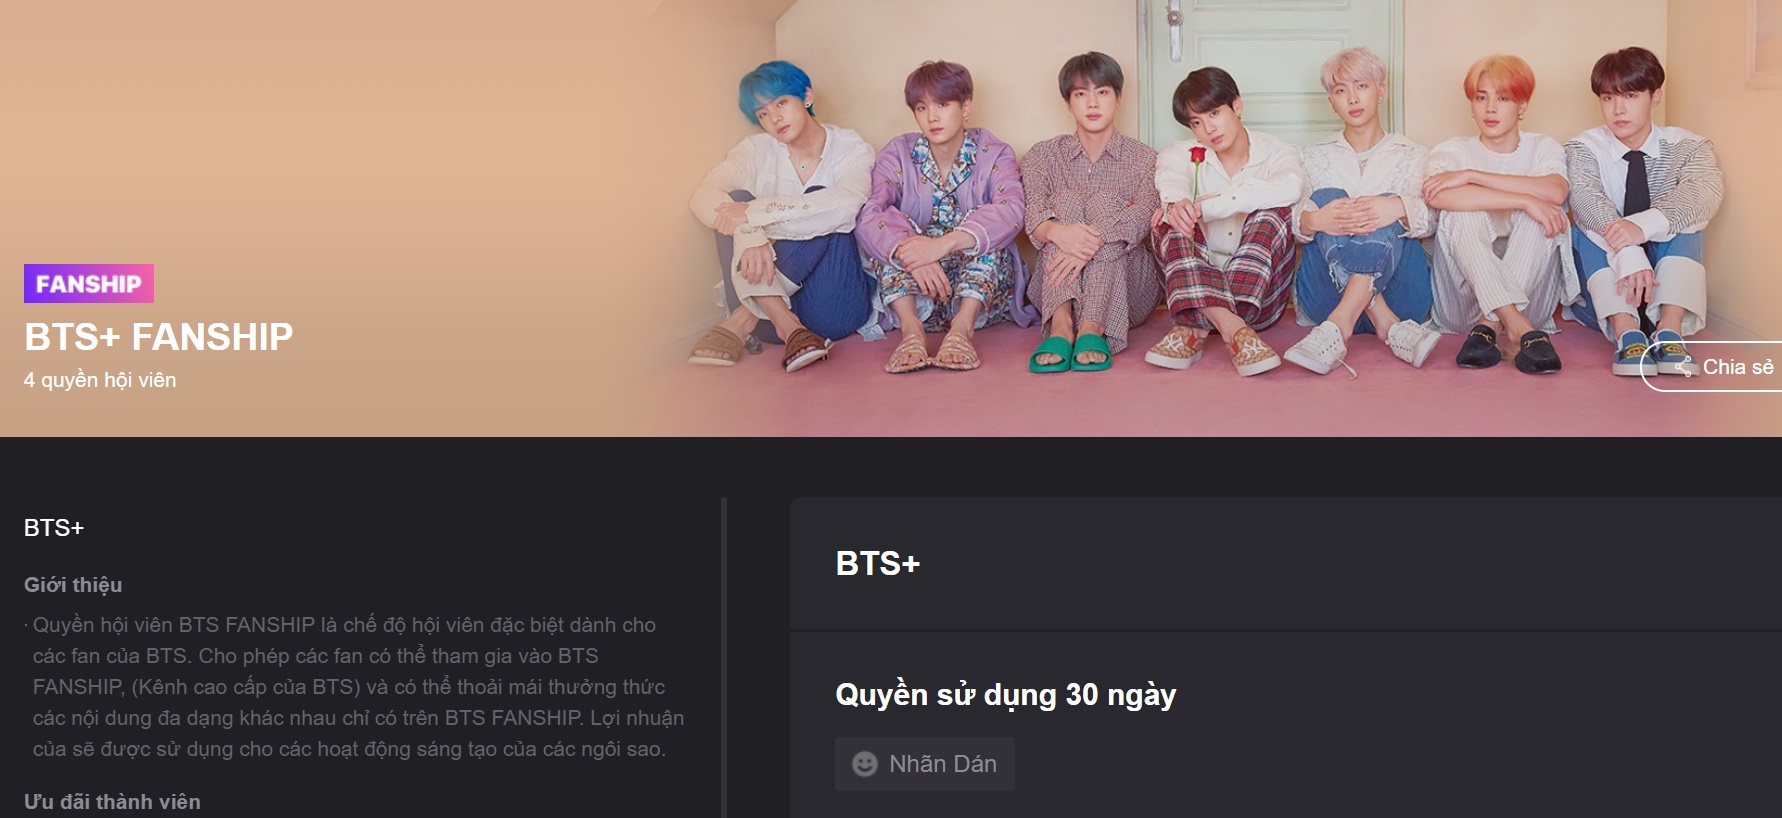
Task: Select the Nhãn Dán benefit chip
Action: tap(925, 764)
